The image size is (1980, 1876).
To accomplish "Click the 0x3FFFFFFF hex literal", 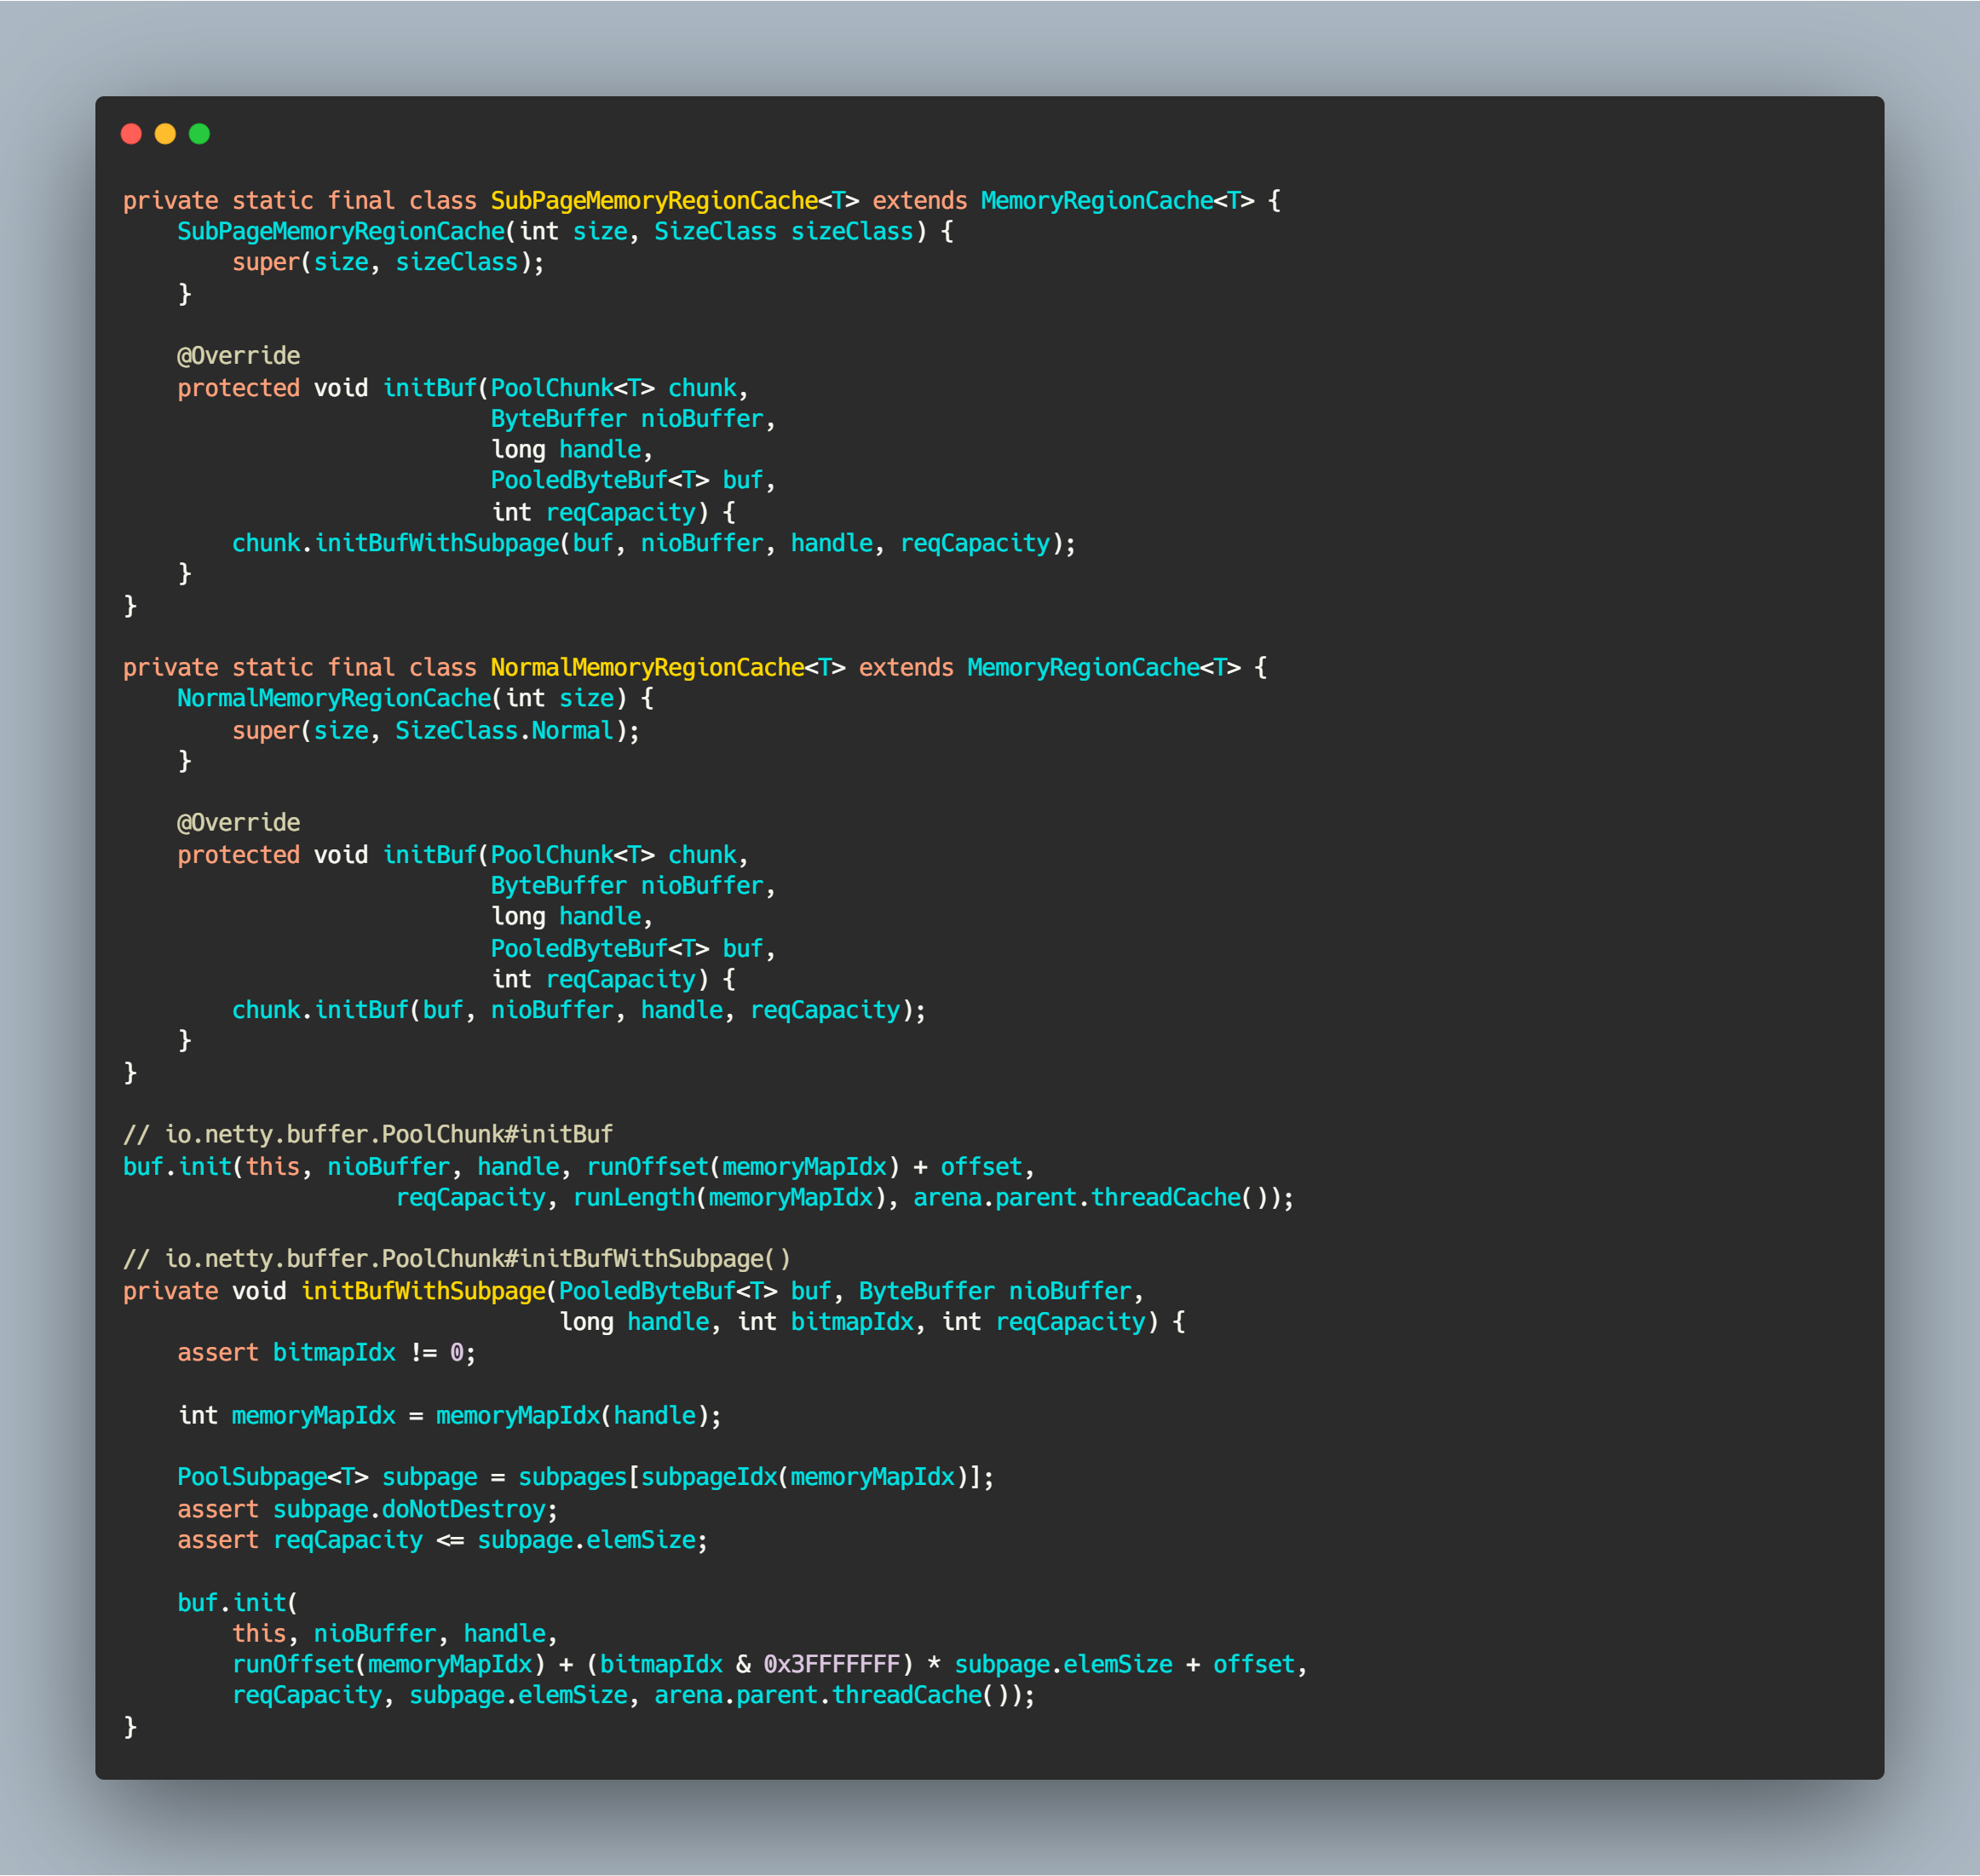I will click(831, 1664).
